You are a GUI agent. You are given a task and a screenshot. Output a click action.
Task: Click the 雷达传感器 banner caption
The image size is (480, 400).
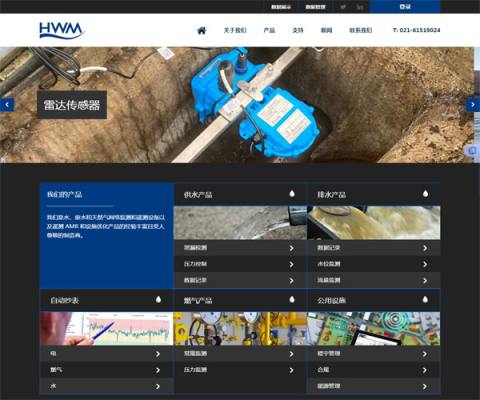click(x=72, y=105)
